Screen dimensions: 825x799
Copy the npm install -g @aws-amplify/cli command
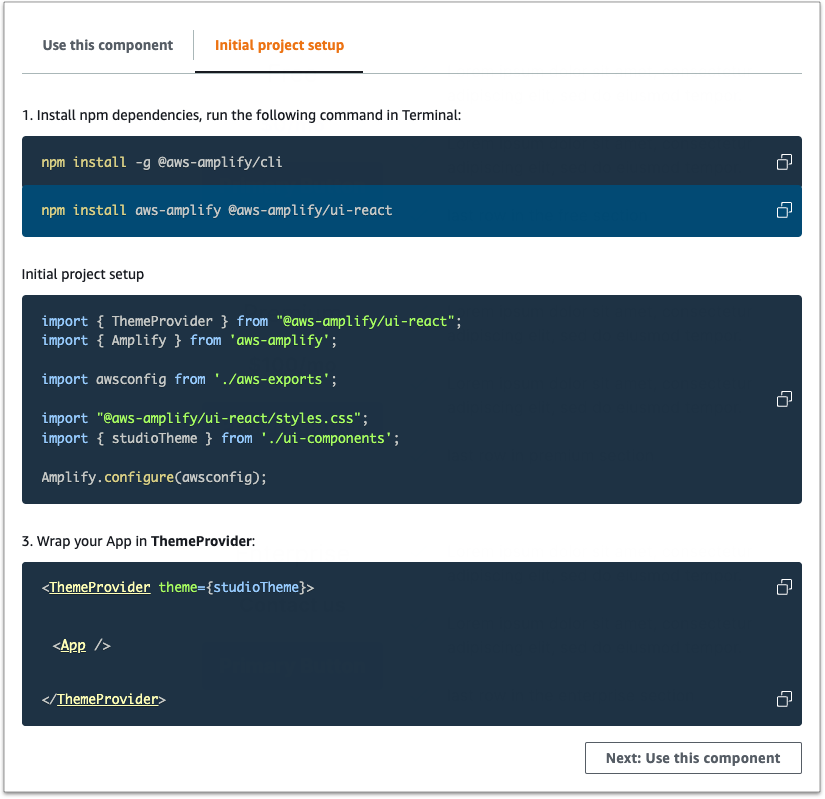(784, 162)
